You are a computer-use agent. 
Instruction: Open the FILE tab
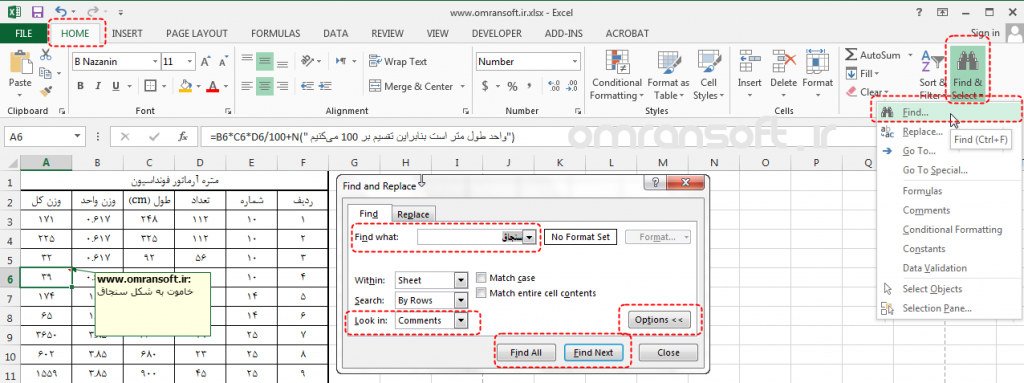point(24,33)
